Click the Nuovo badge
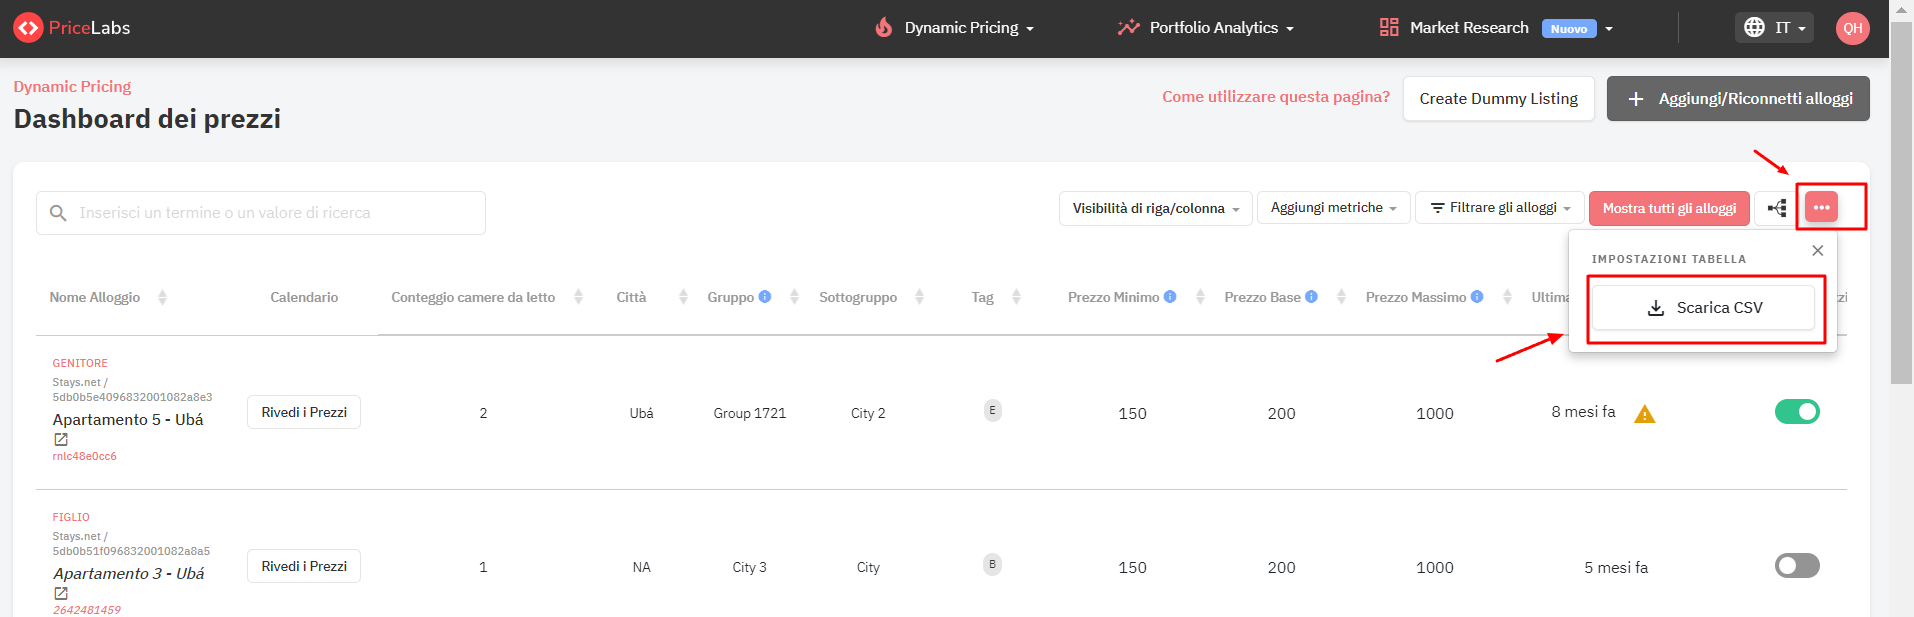The width and height of the screenshot is (1914, 617). (x=1569, y=29)
